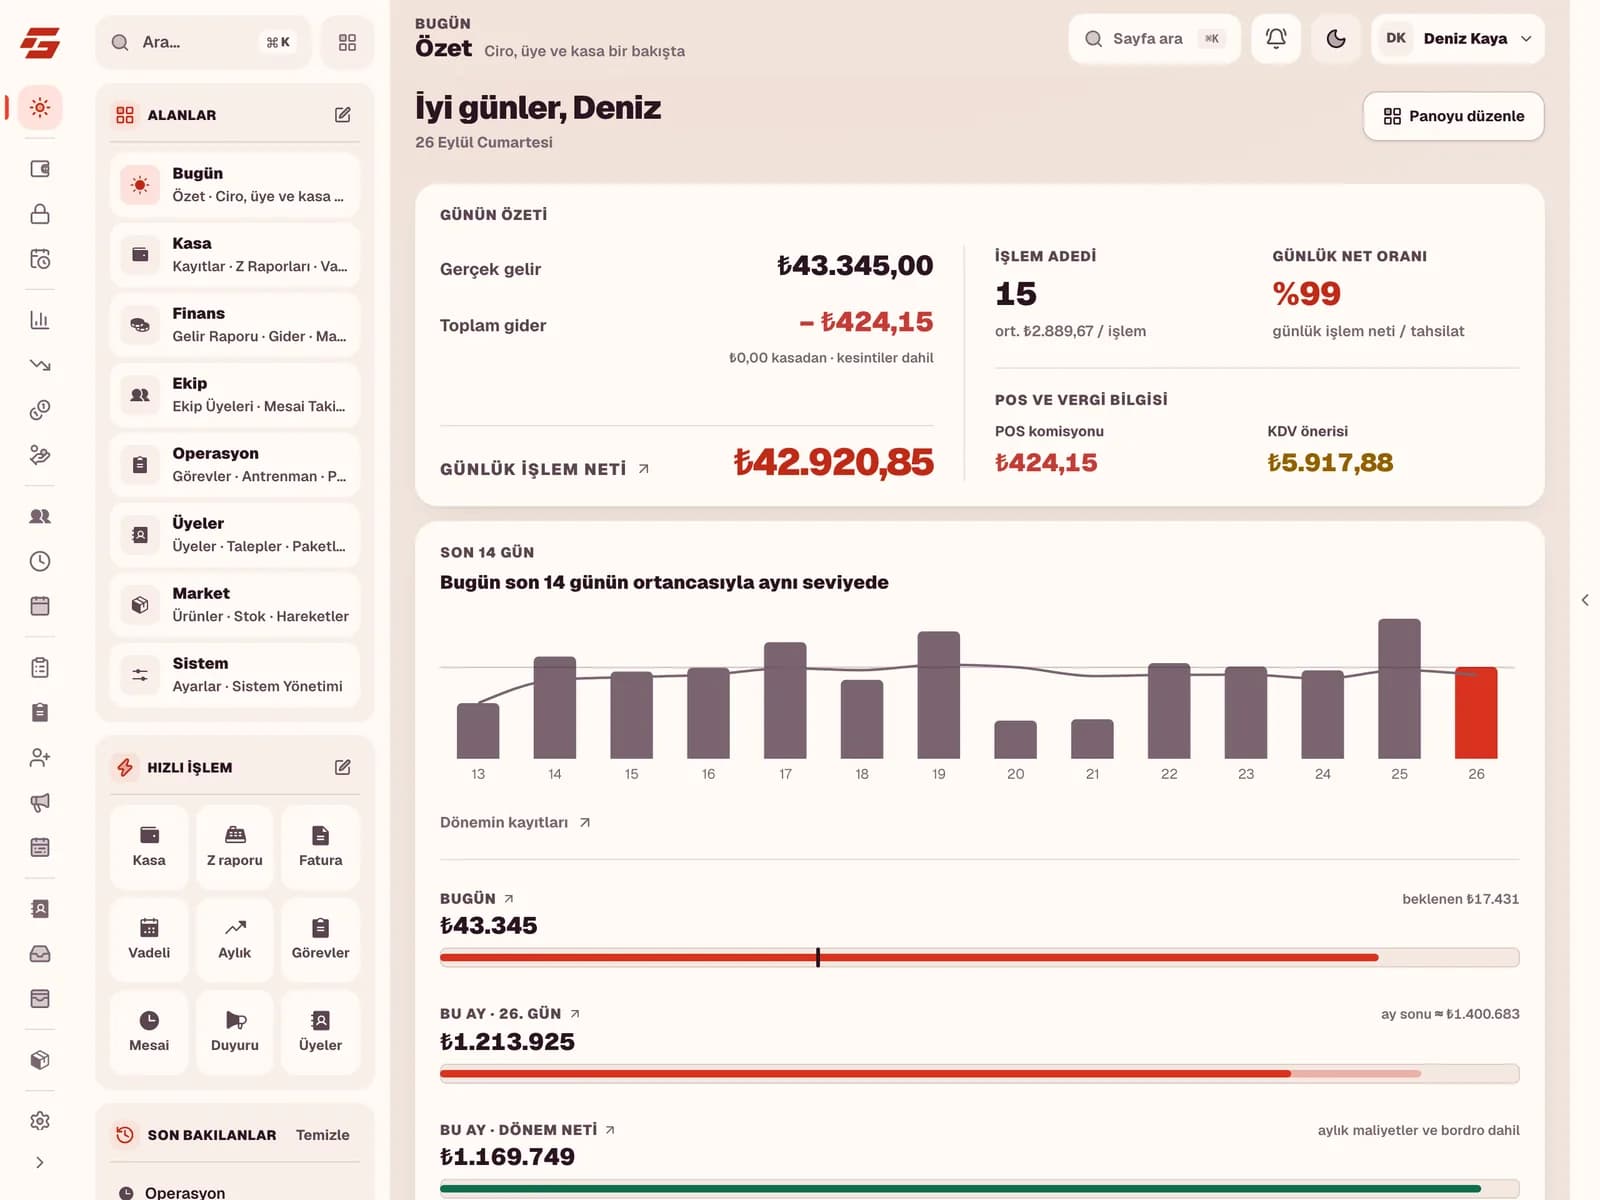Open the Duyuru quick action
The image size is (1600, 1200).
(235, 1032)
